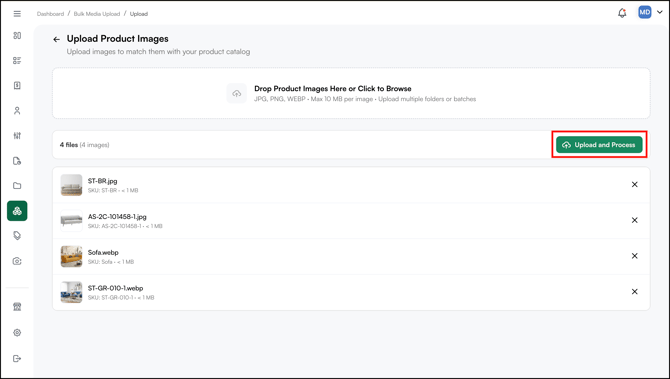Open the AS-2C-101458-1.jpg thumbnail
Image resolution: width=670 pixels, height=379 pixels.
(71, 220)
